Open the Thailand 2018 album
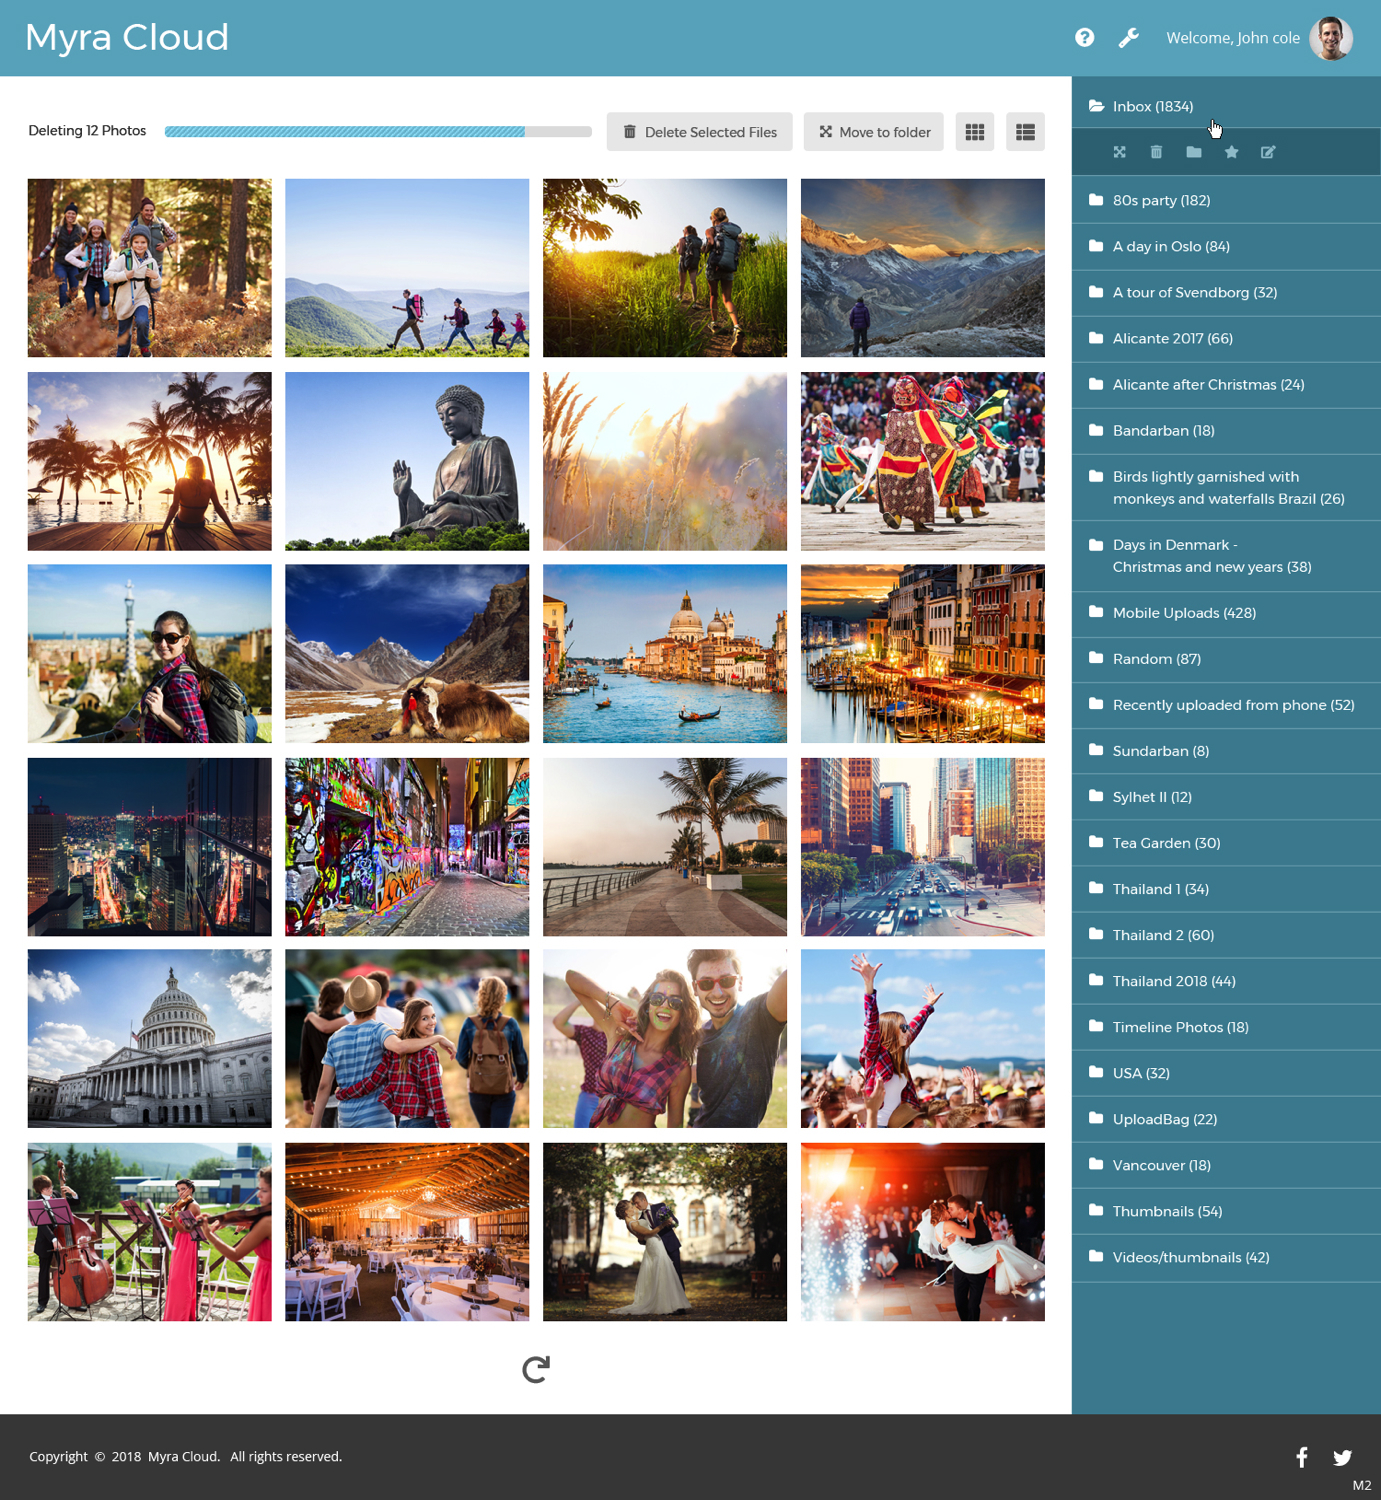Viewport: 1381px width, 1500px height. pos(1170,981)
